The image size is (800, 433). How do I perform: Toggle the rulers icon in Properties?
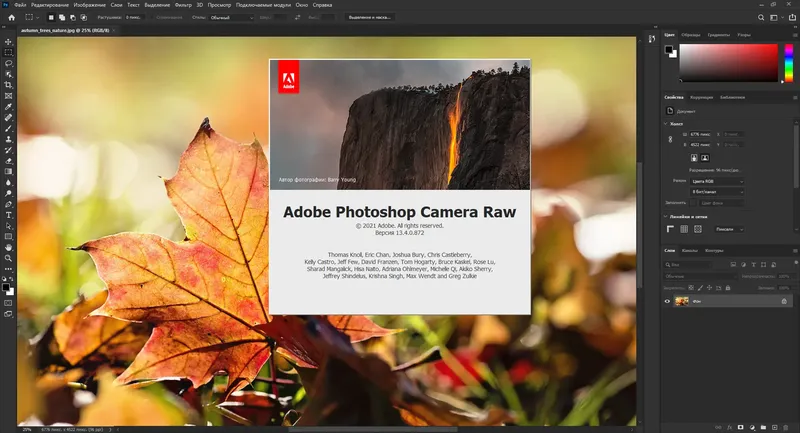[x=670, y=229]
